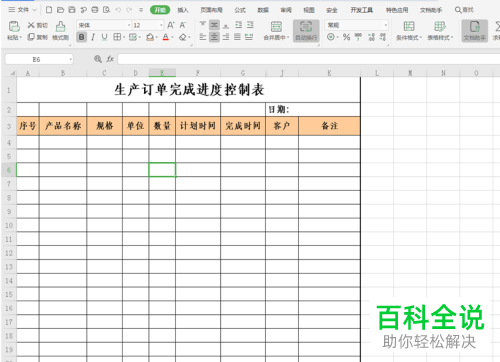Click the Borders icon
This screenshot has width=500, height=362.
117,37
